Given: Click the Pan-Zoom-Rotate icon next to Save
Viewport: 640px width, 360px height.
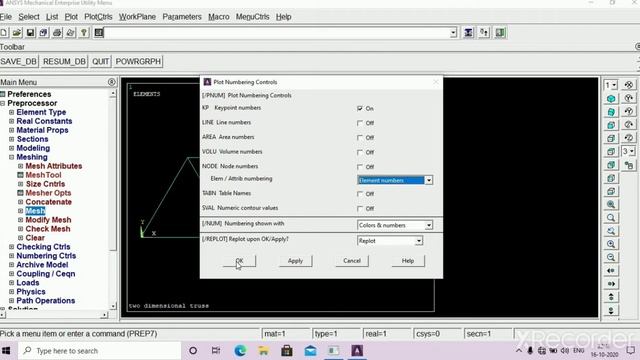Looking at the screenshot, I should tap(44, 33).
